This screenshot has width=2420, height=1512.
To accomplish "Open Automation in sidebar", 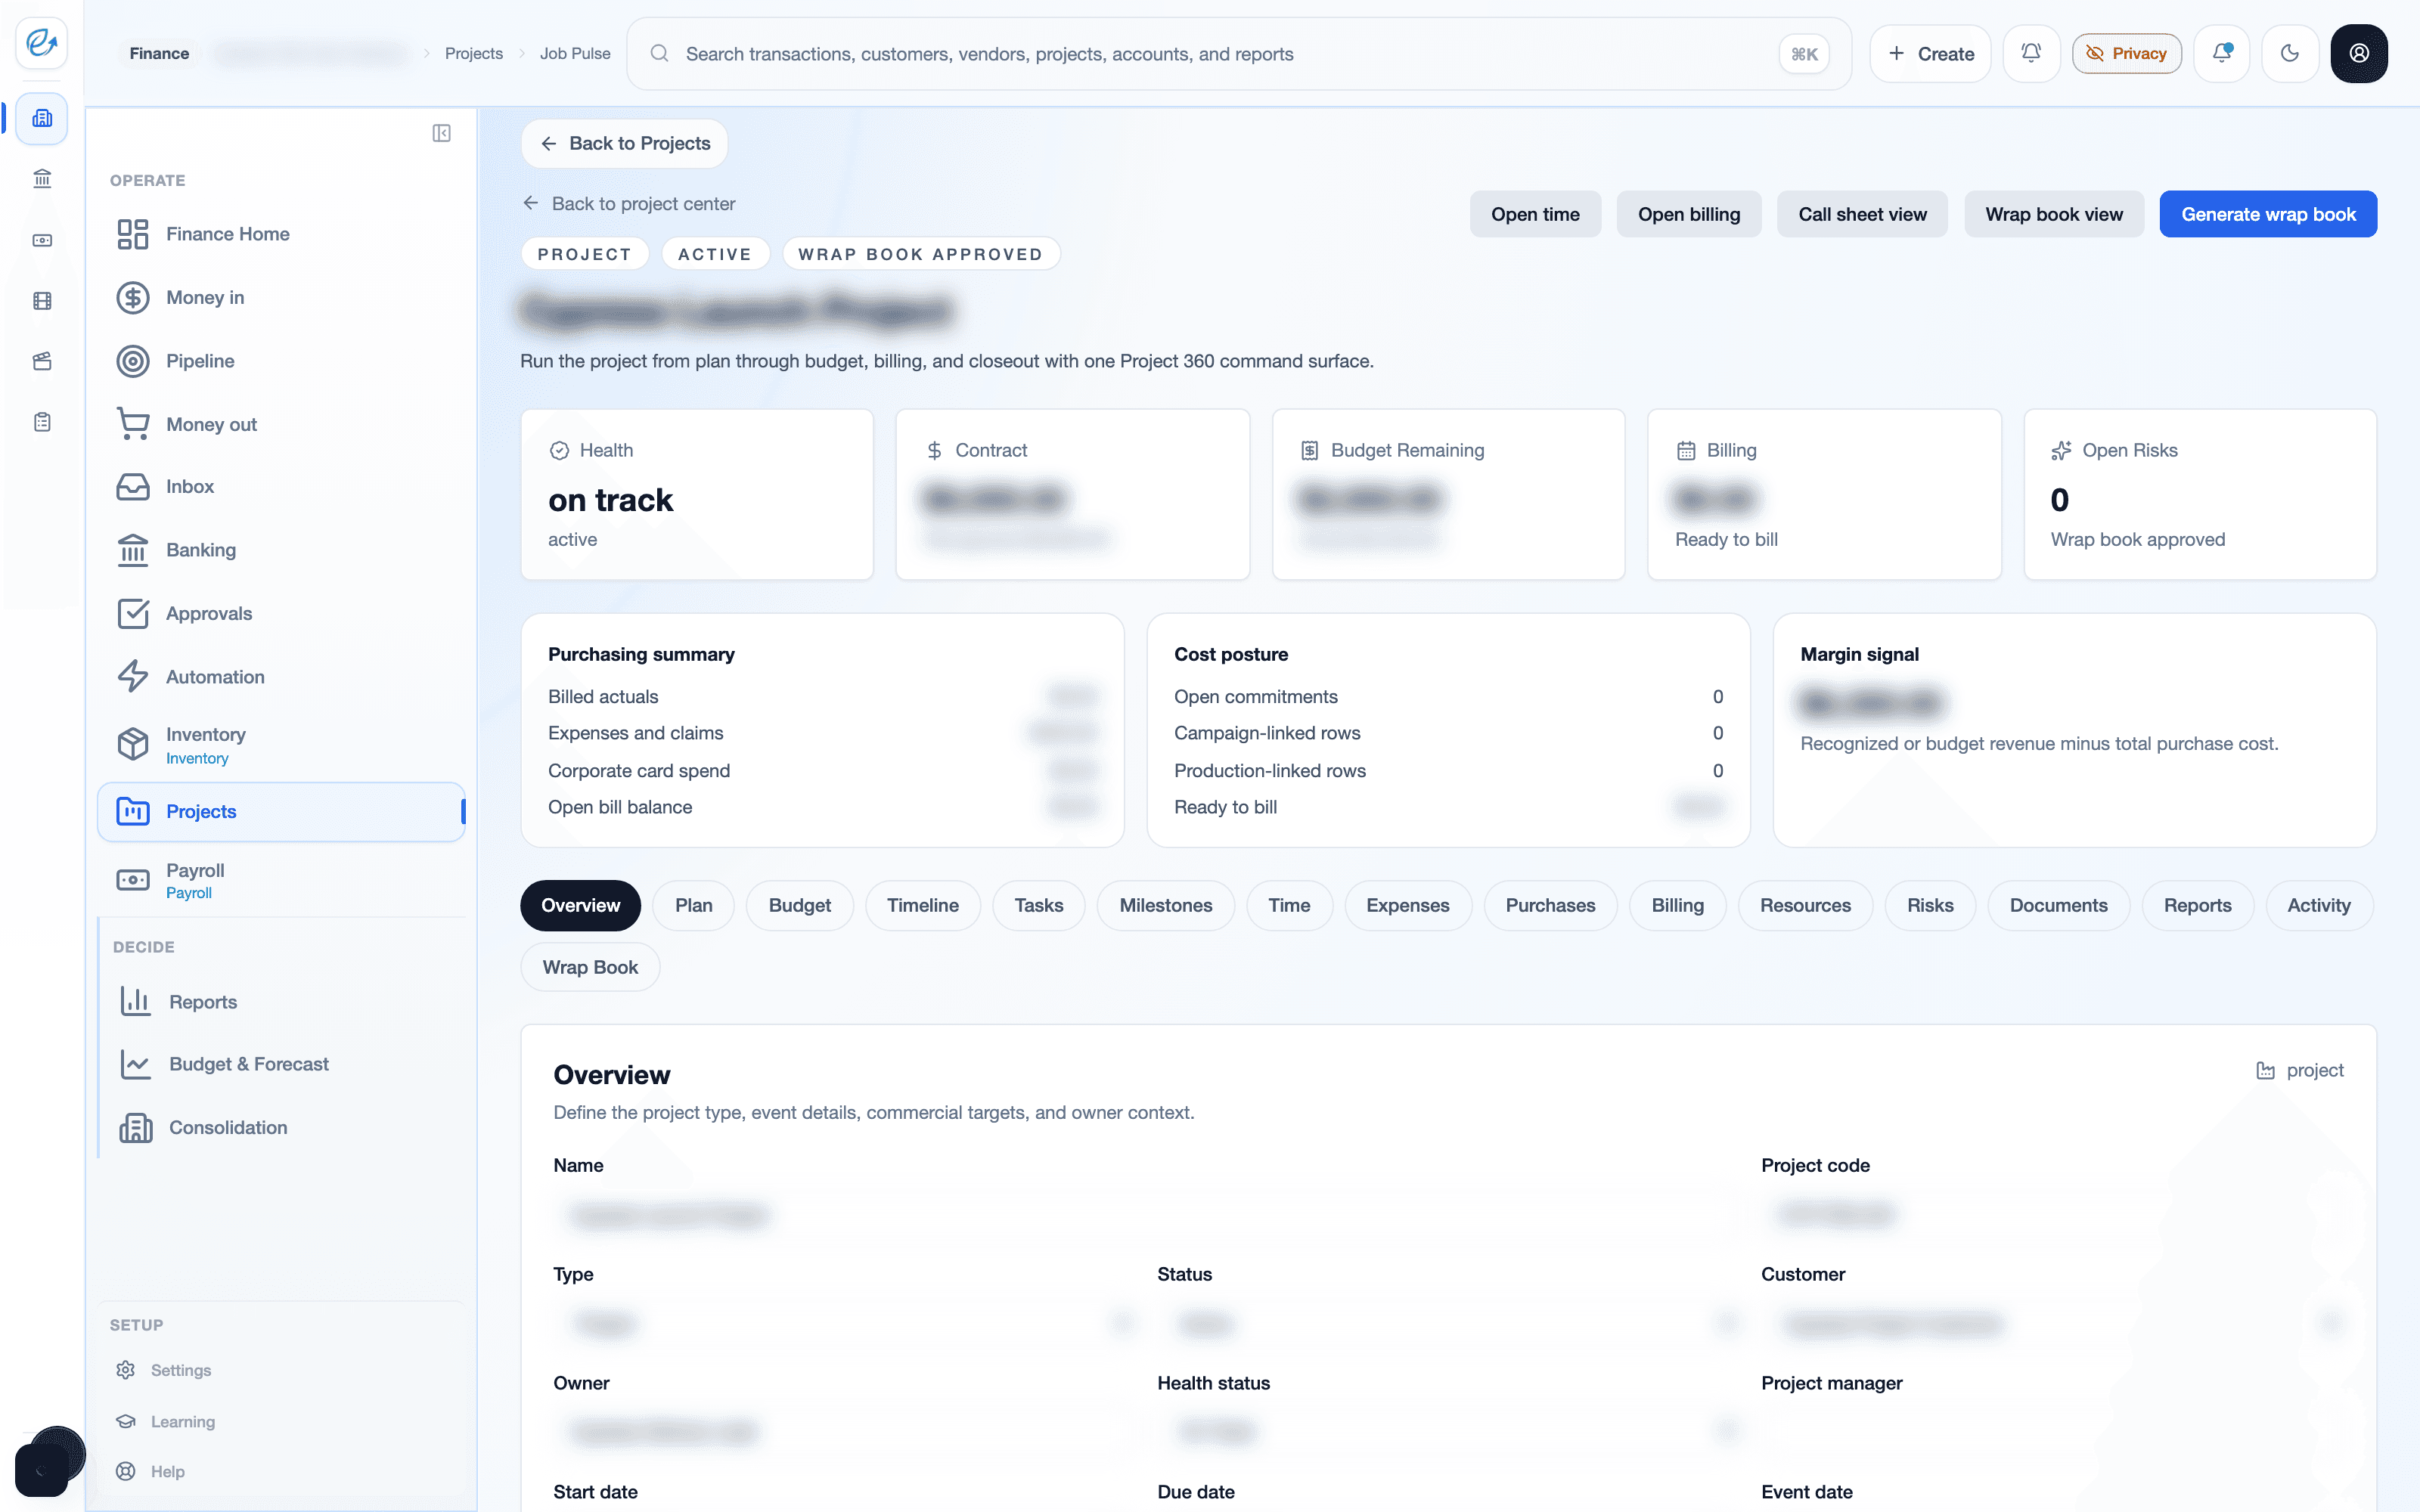I will (x=281, y=677).
